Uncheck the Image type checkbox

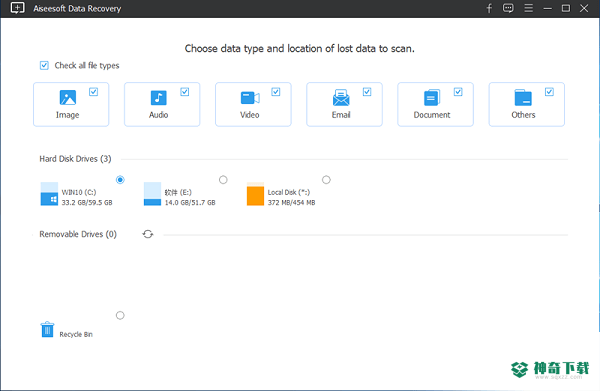(93, 92)
